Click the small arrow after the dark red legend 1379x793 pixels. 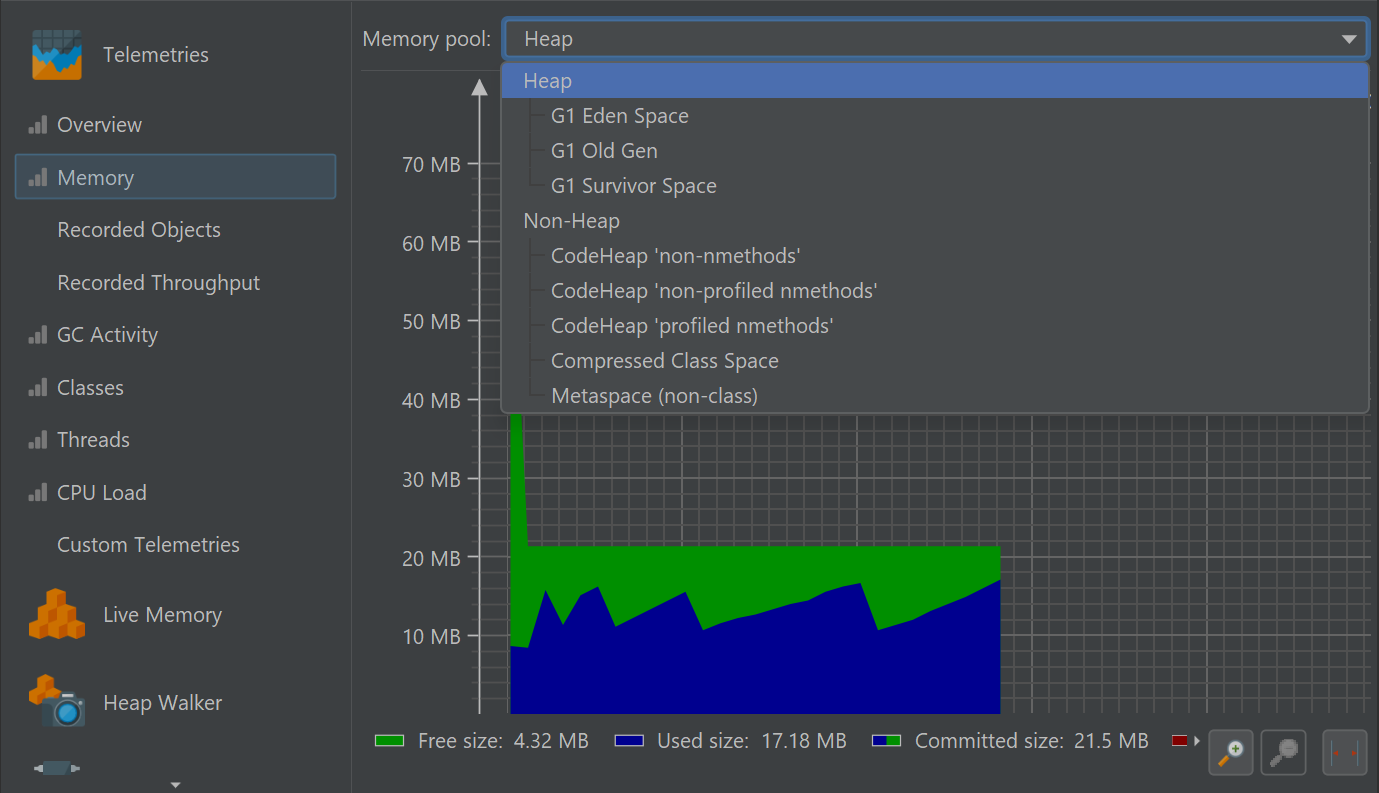[1197, 741]
